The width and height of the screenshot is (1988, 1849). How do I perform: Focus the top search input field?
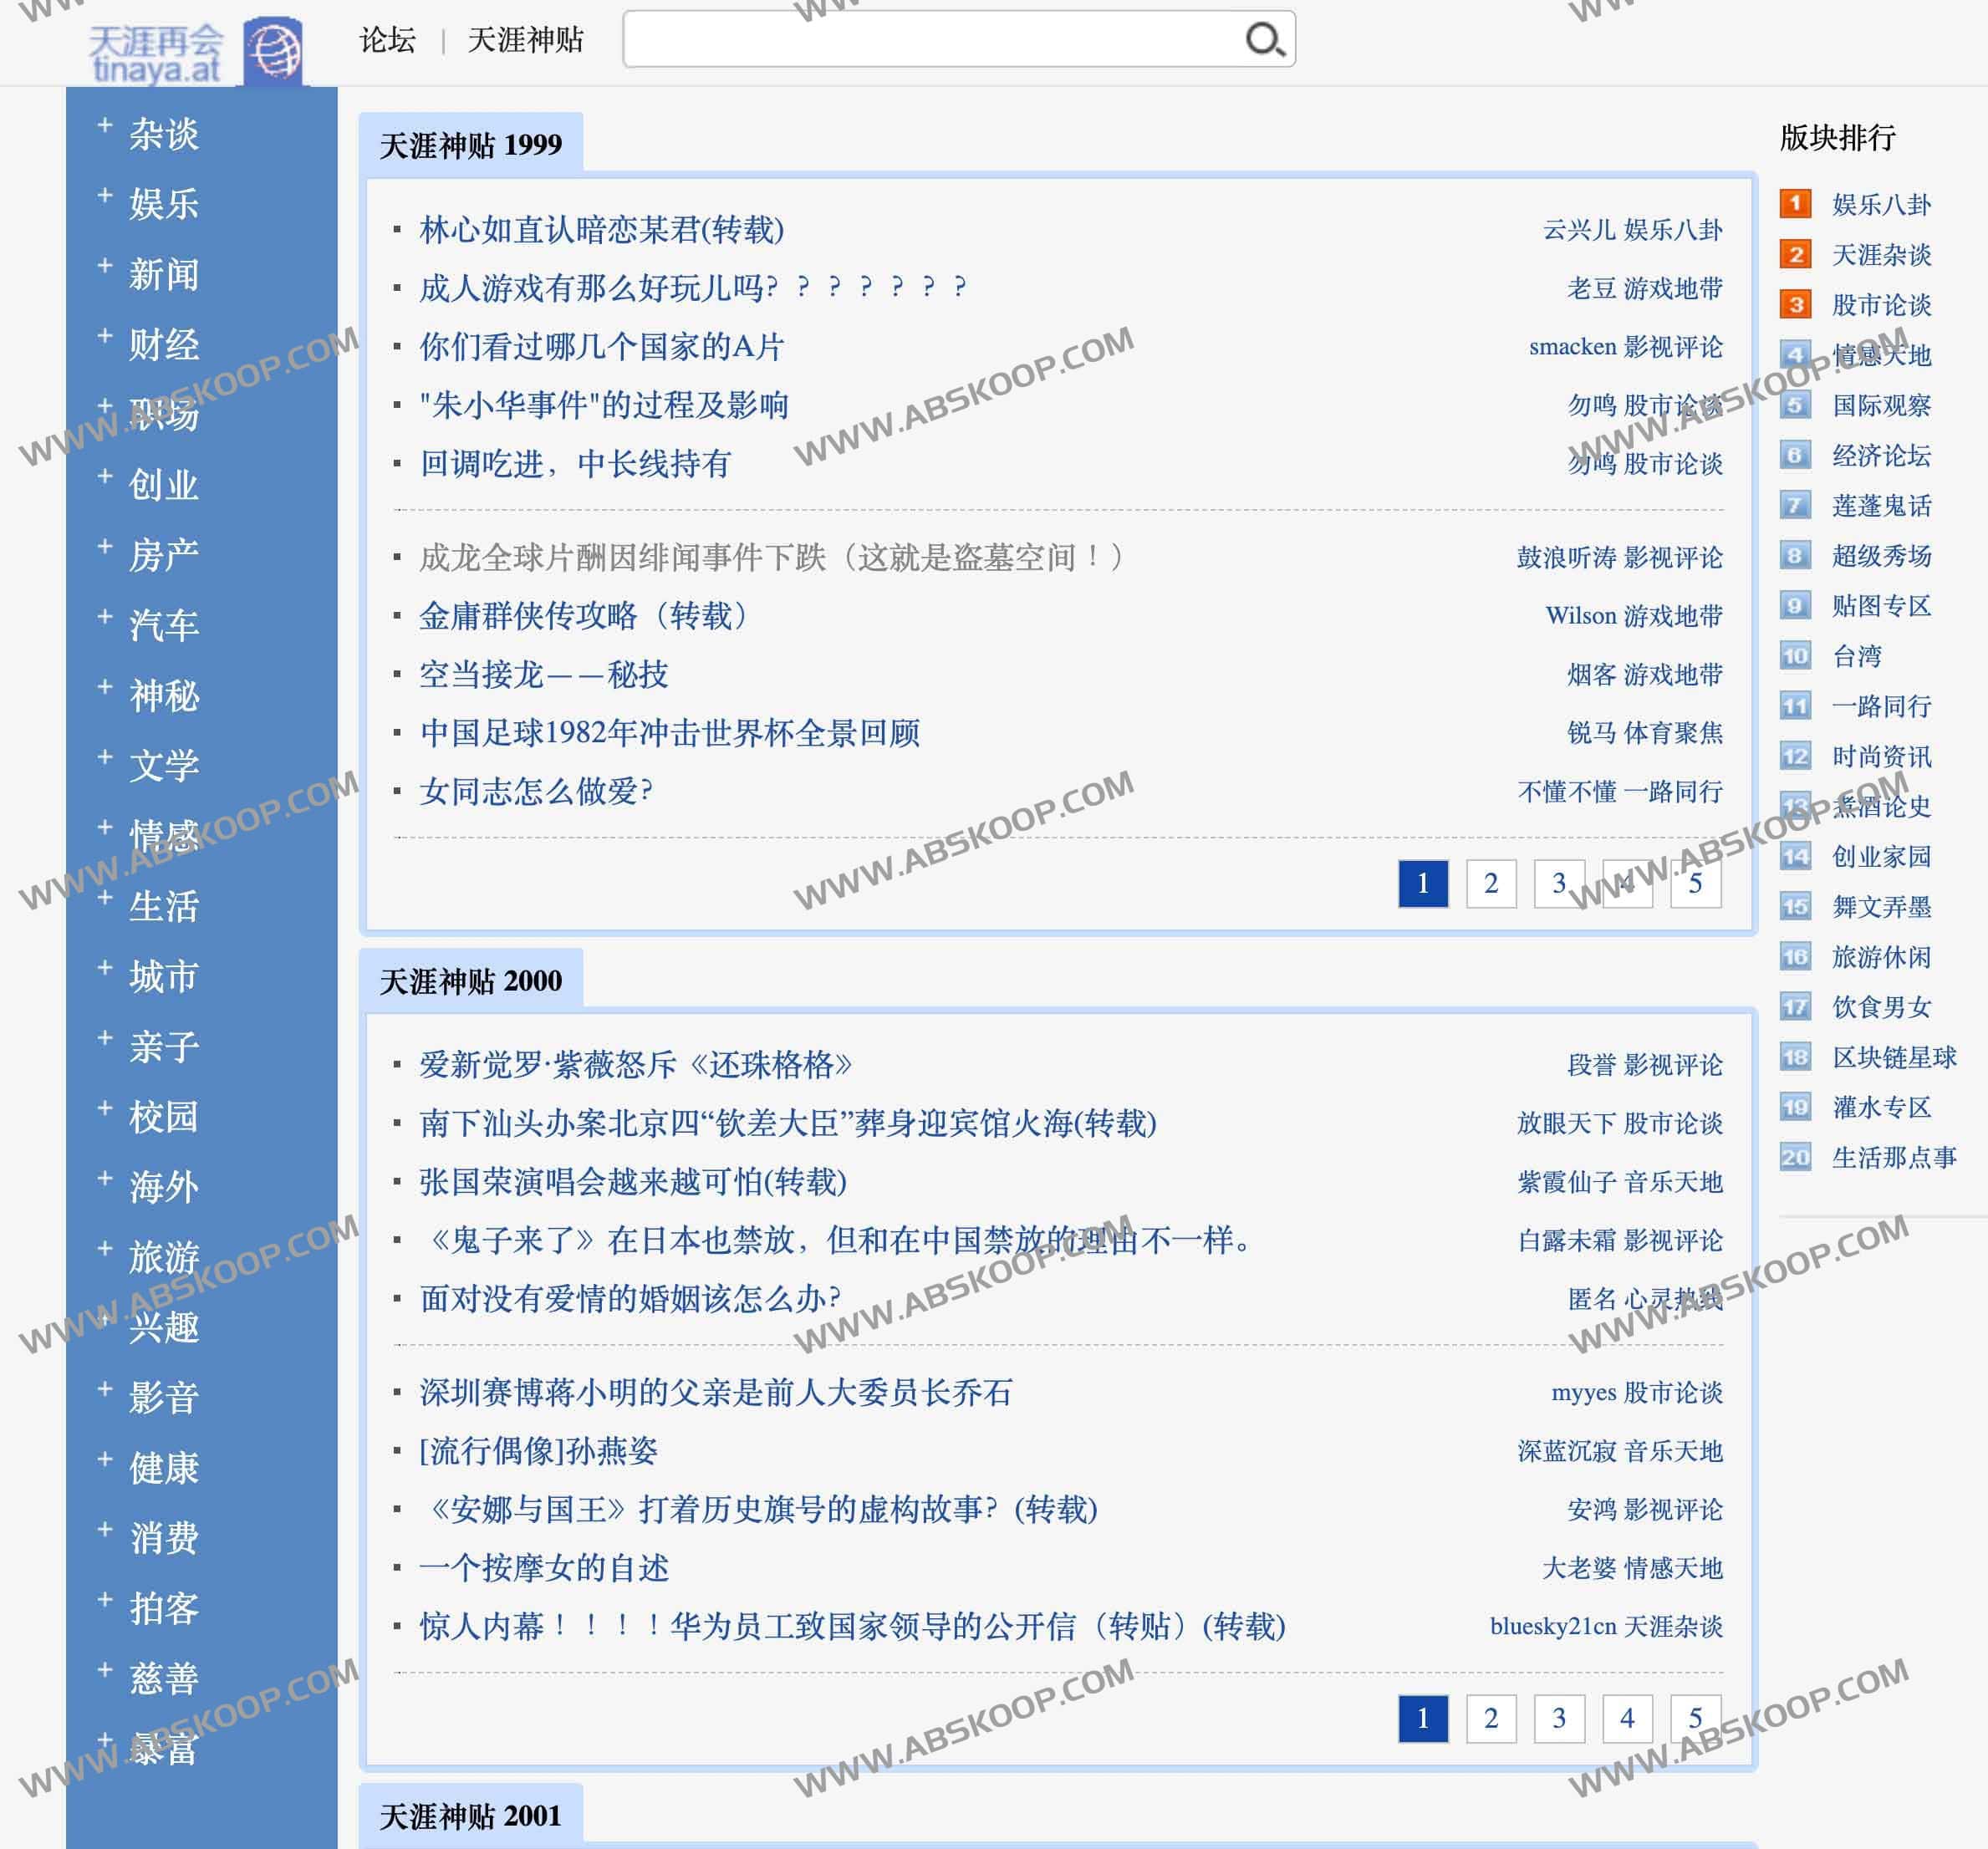click(x=930, y=40)
